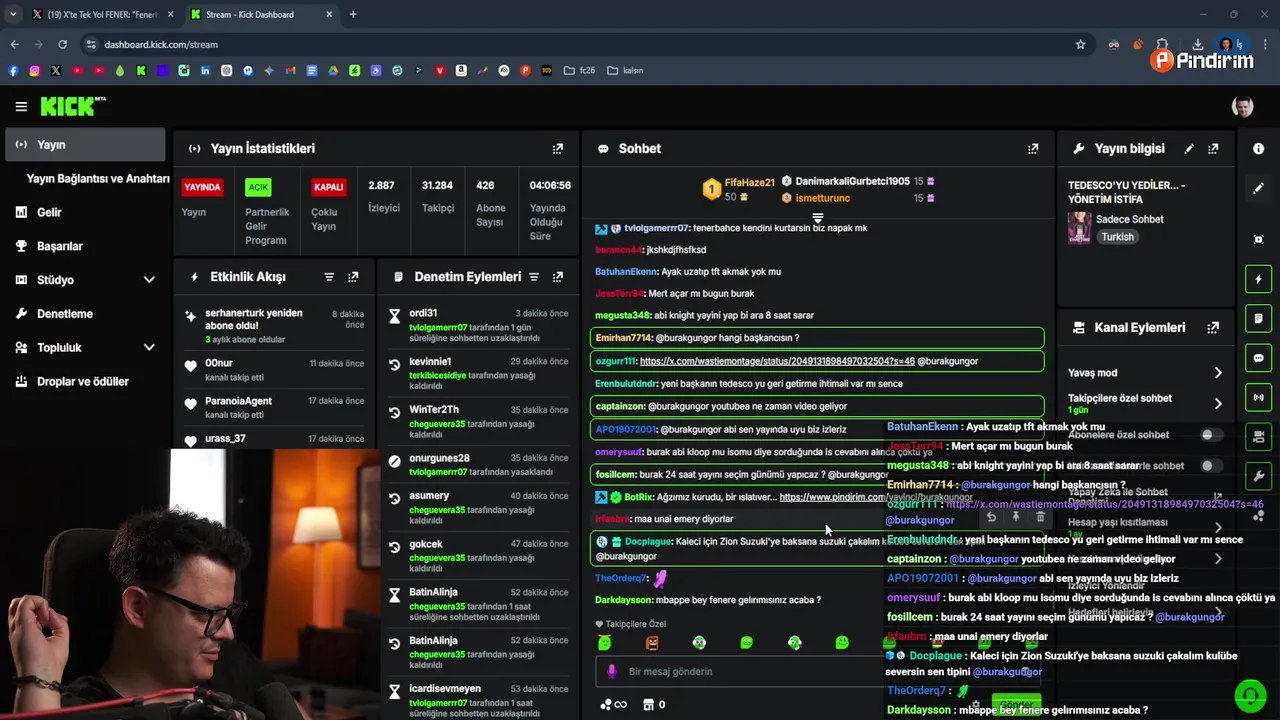This screenshot has width=1280, height=720.
Task: Click the first green emote below chat
Action: pos(604,643)
